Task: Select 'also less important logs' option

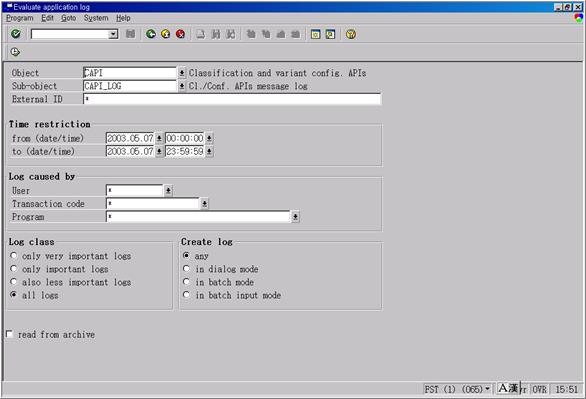Action: pyautogui.click(x=14, y=282)
